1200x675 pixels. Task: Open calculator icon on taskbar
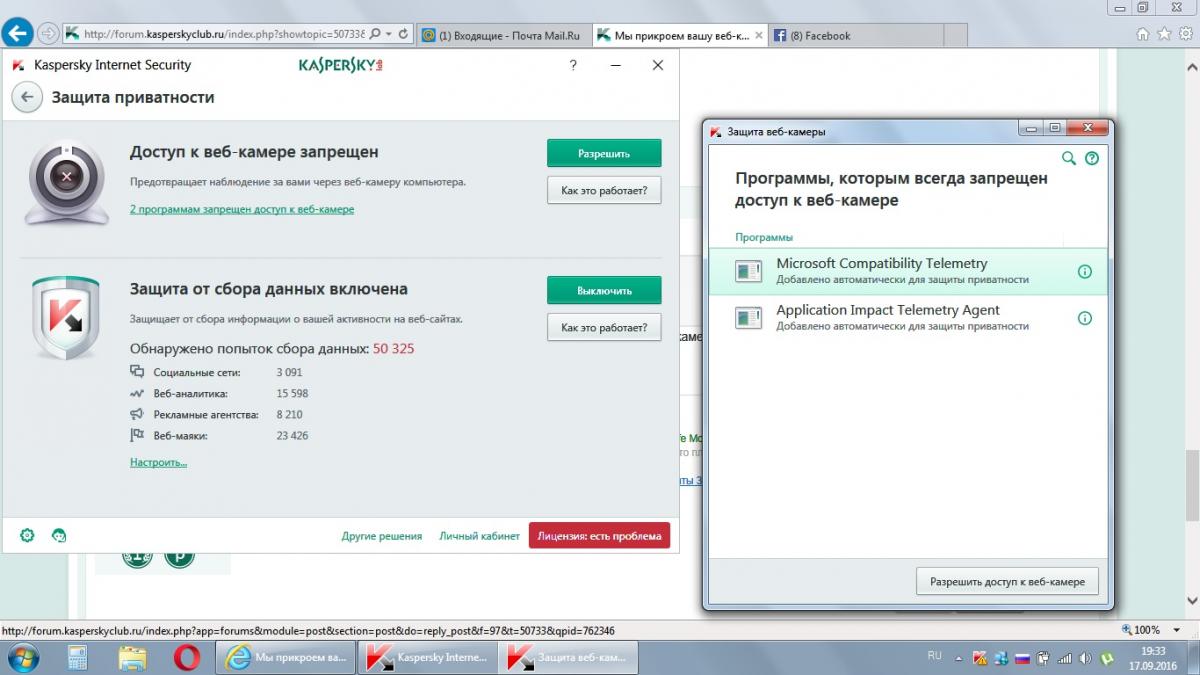(x=78, y=658)
